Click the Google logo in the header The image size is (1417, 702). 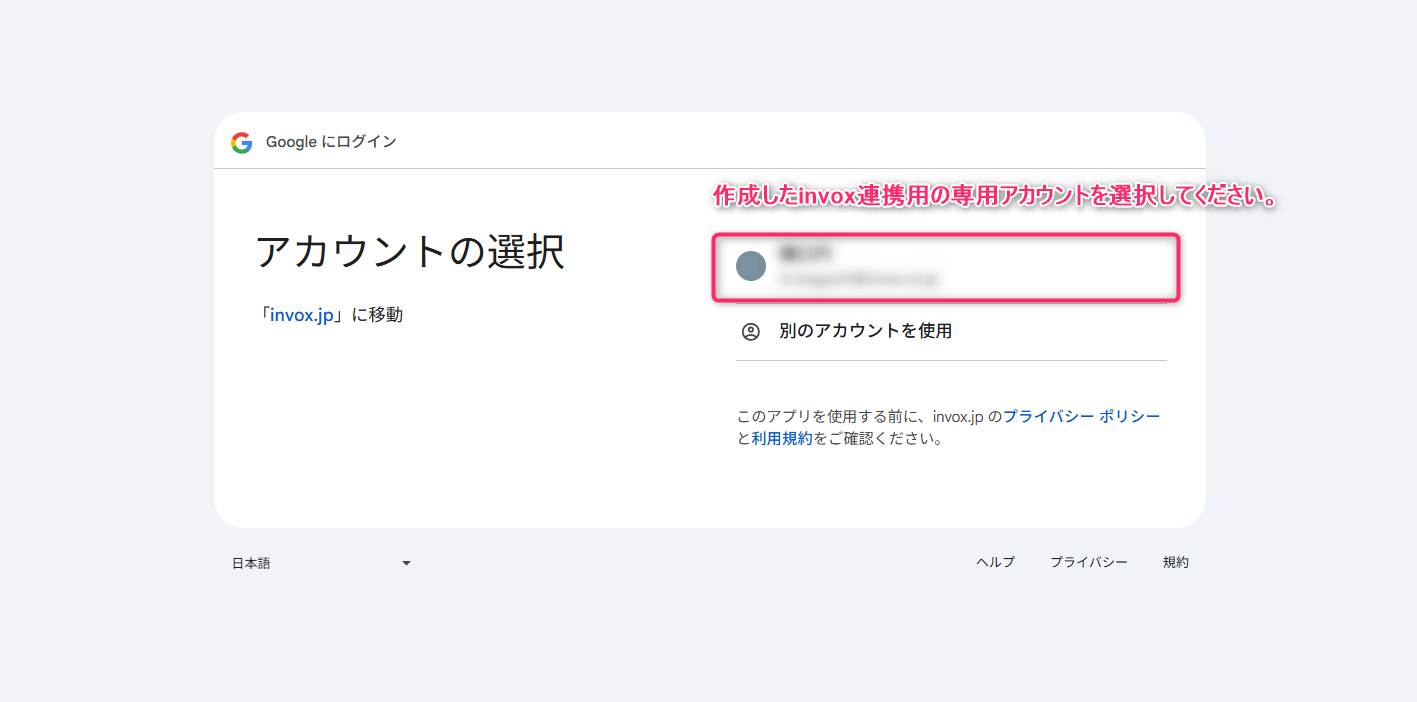click(x=242, y=143)
